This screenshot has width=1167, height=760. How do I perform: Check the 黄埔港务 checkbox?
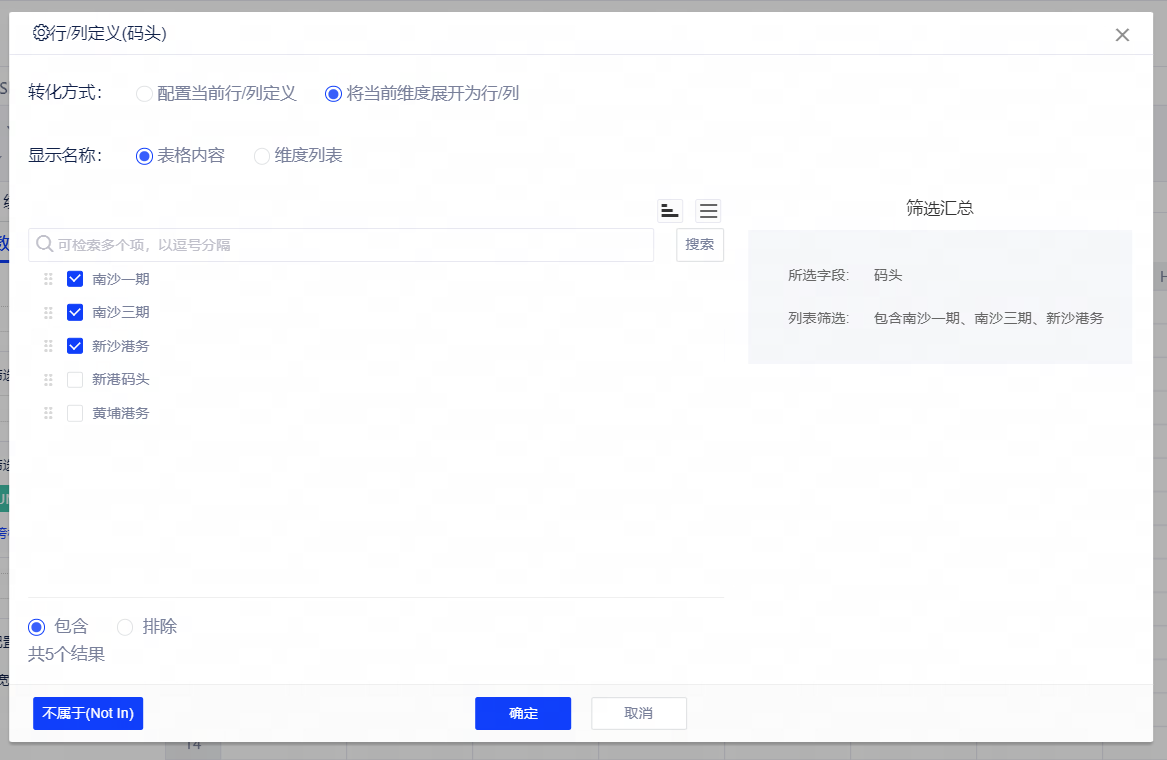[75, 413]
